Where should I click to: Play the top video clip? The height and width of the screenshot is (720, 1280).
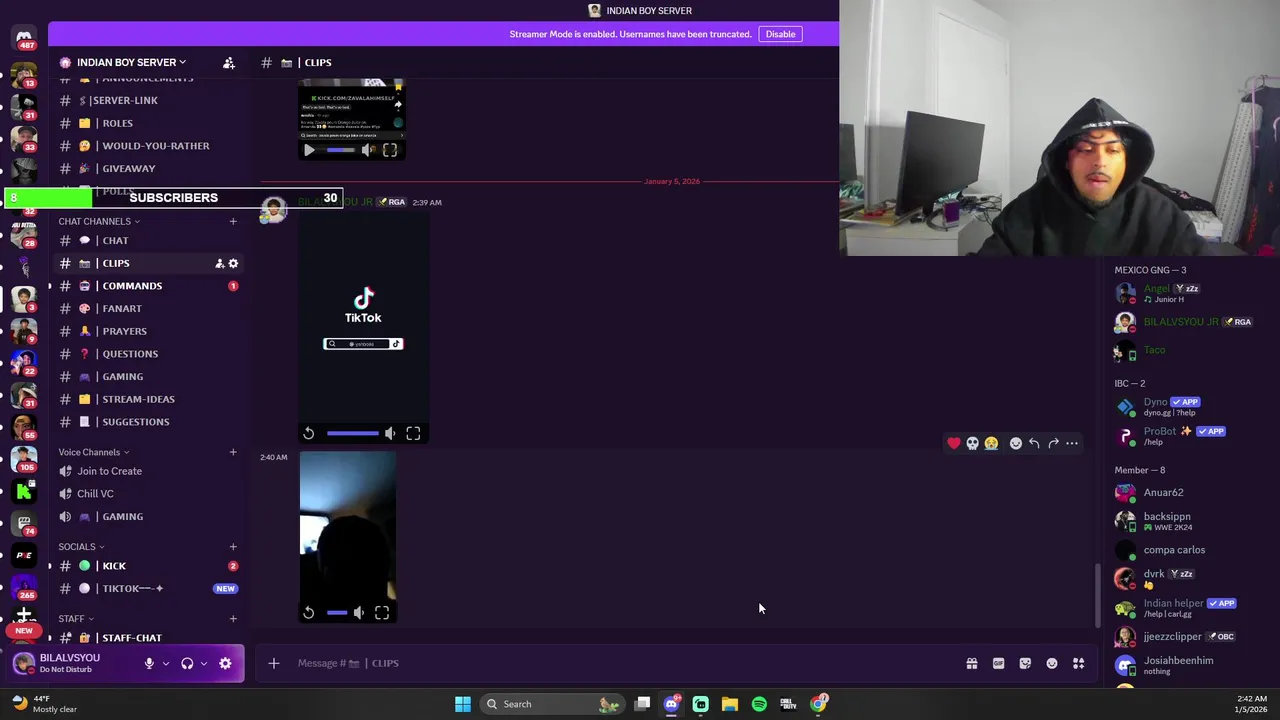coord(309,150)
